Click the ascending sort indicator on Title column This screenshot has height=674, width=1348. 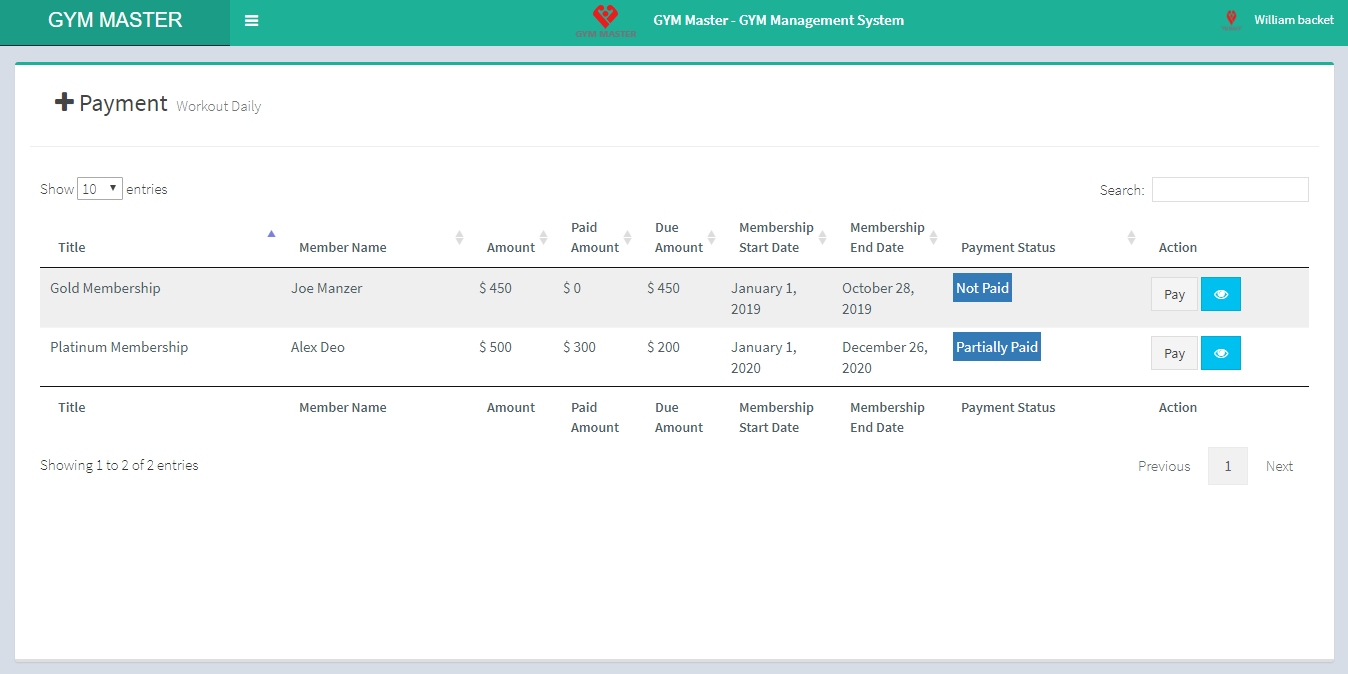pyautogui.click(x=271, y=232)
